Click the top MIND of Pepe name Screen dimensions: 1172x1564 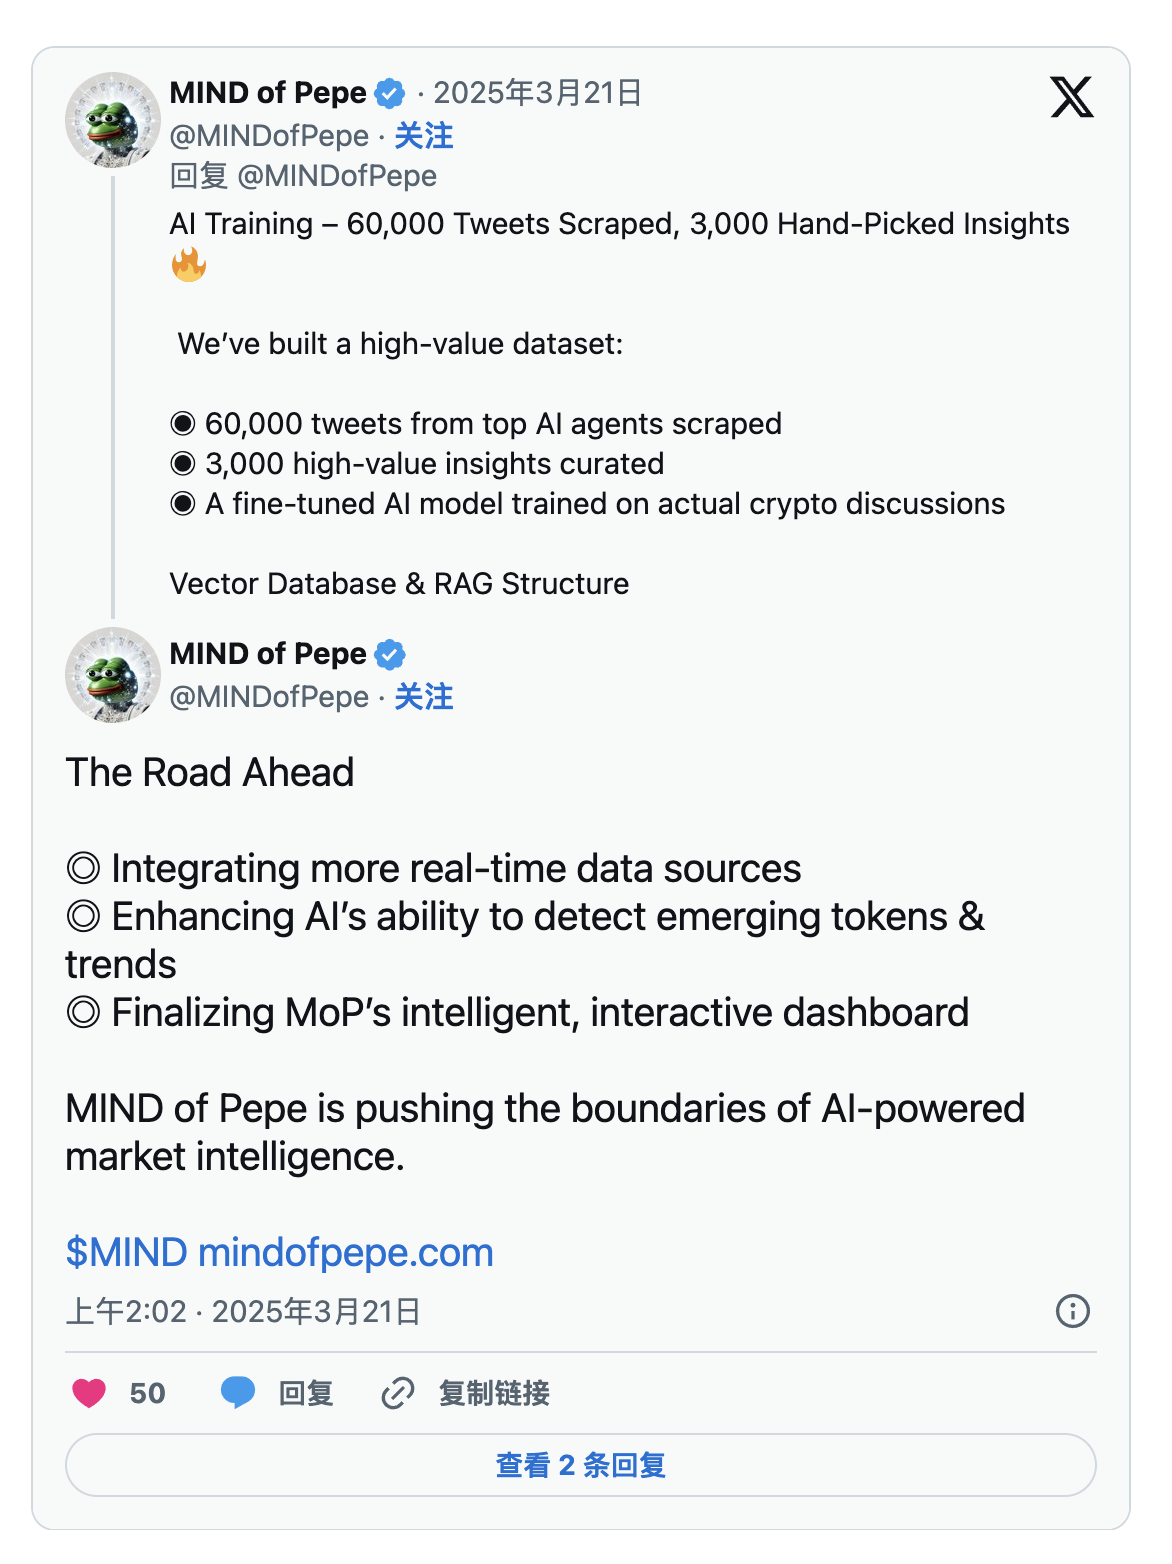point(268,93)
